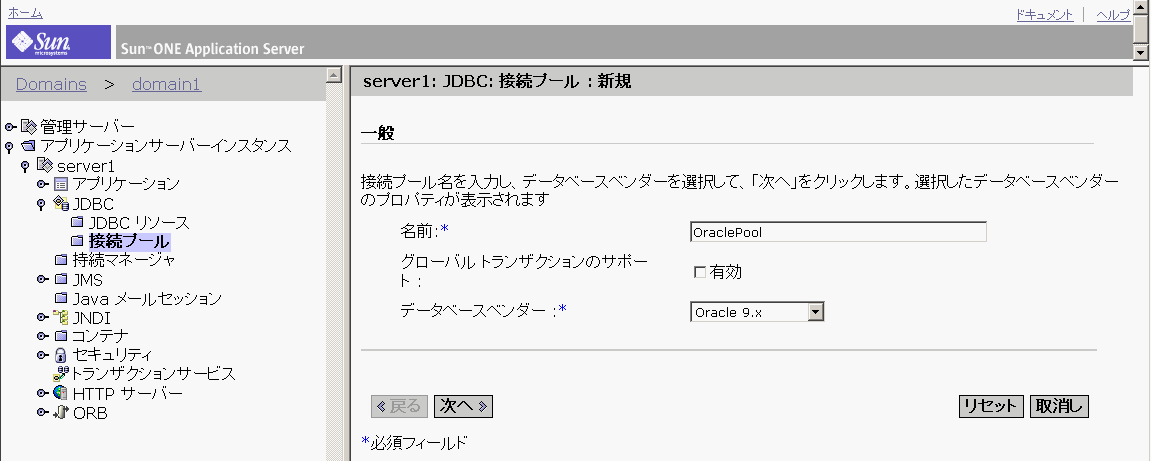
Task: Expand the JNDI tree node
Action: (43, 318)
